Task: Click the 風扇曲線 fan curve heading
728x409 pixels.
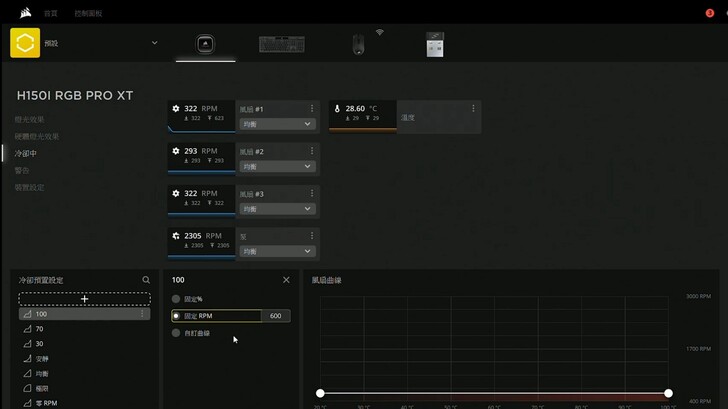Action: pos(326,280)
